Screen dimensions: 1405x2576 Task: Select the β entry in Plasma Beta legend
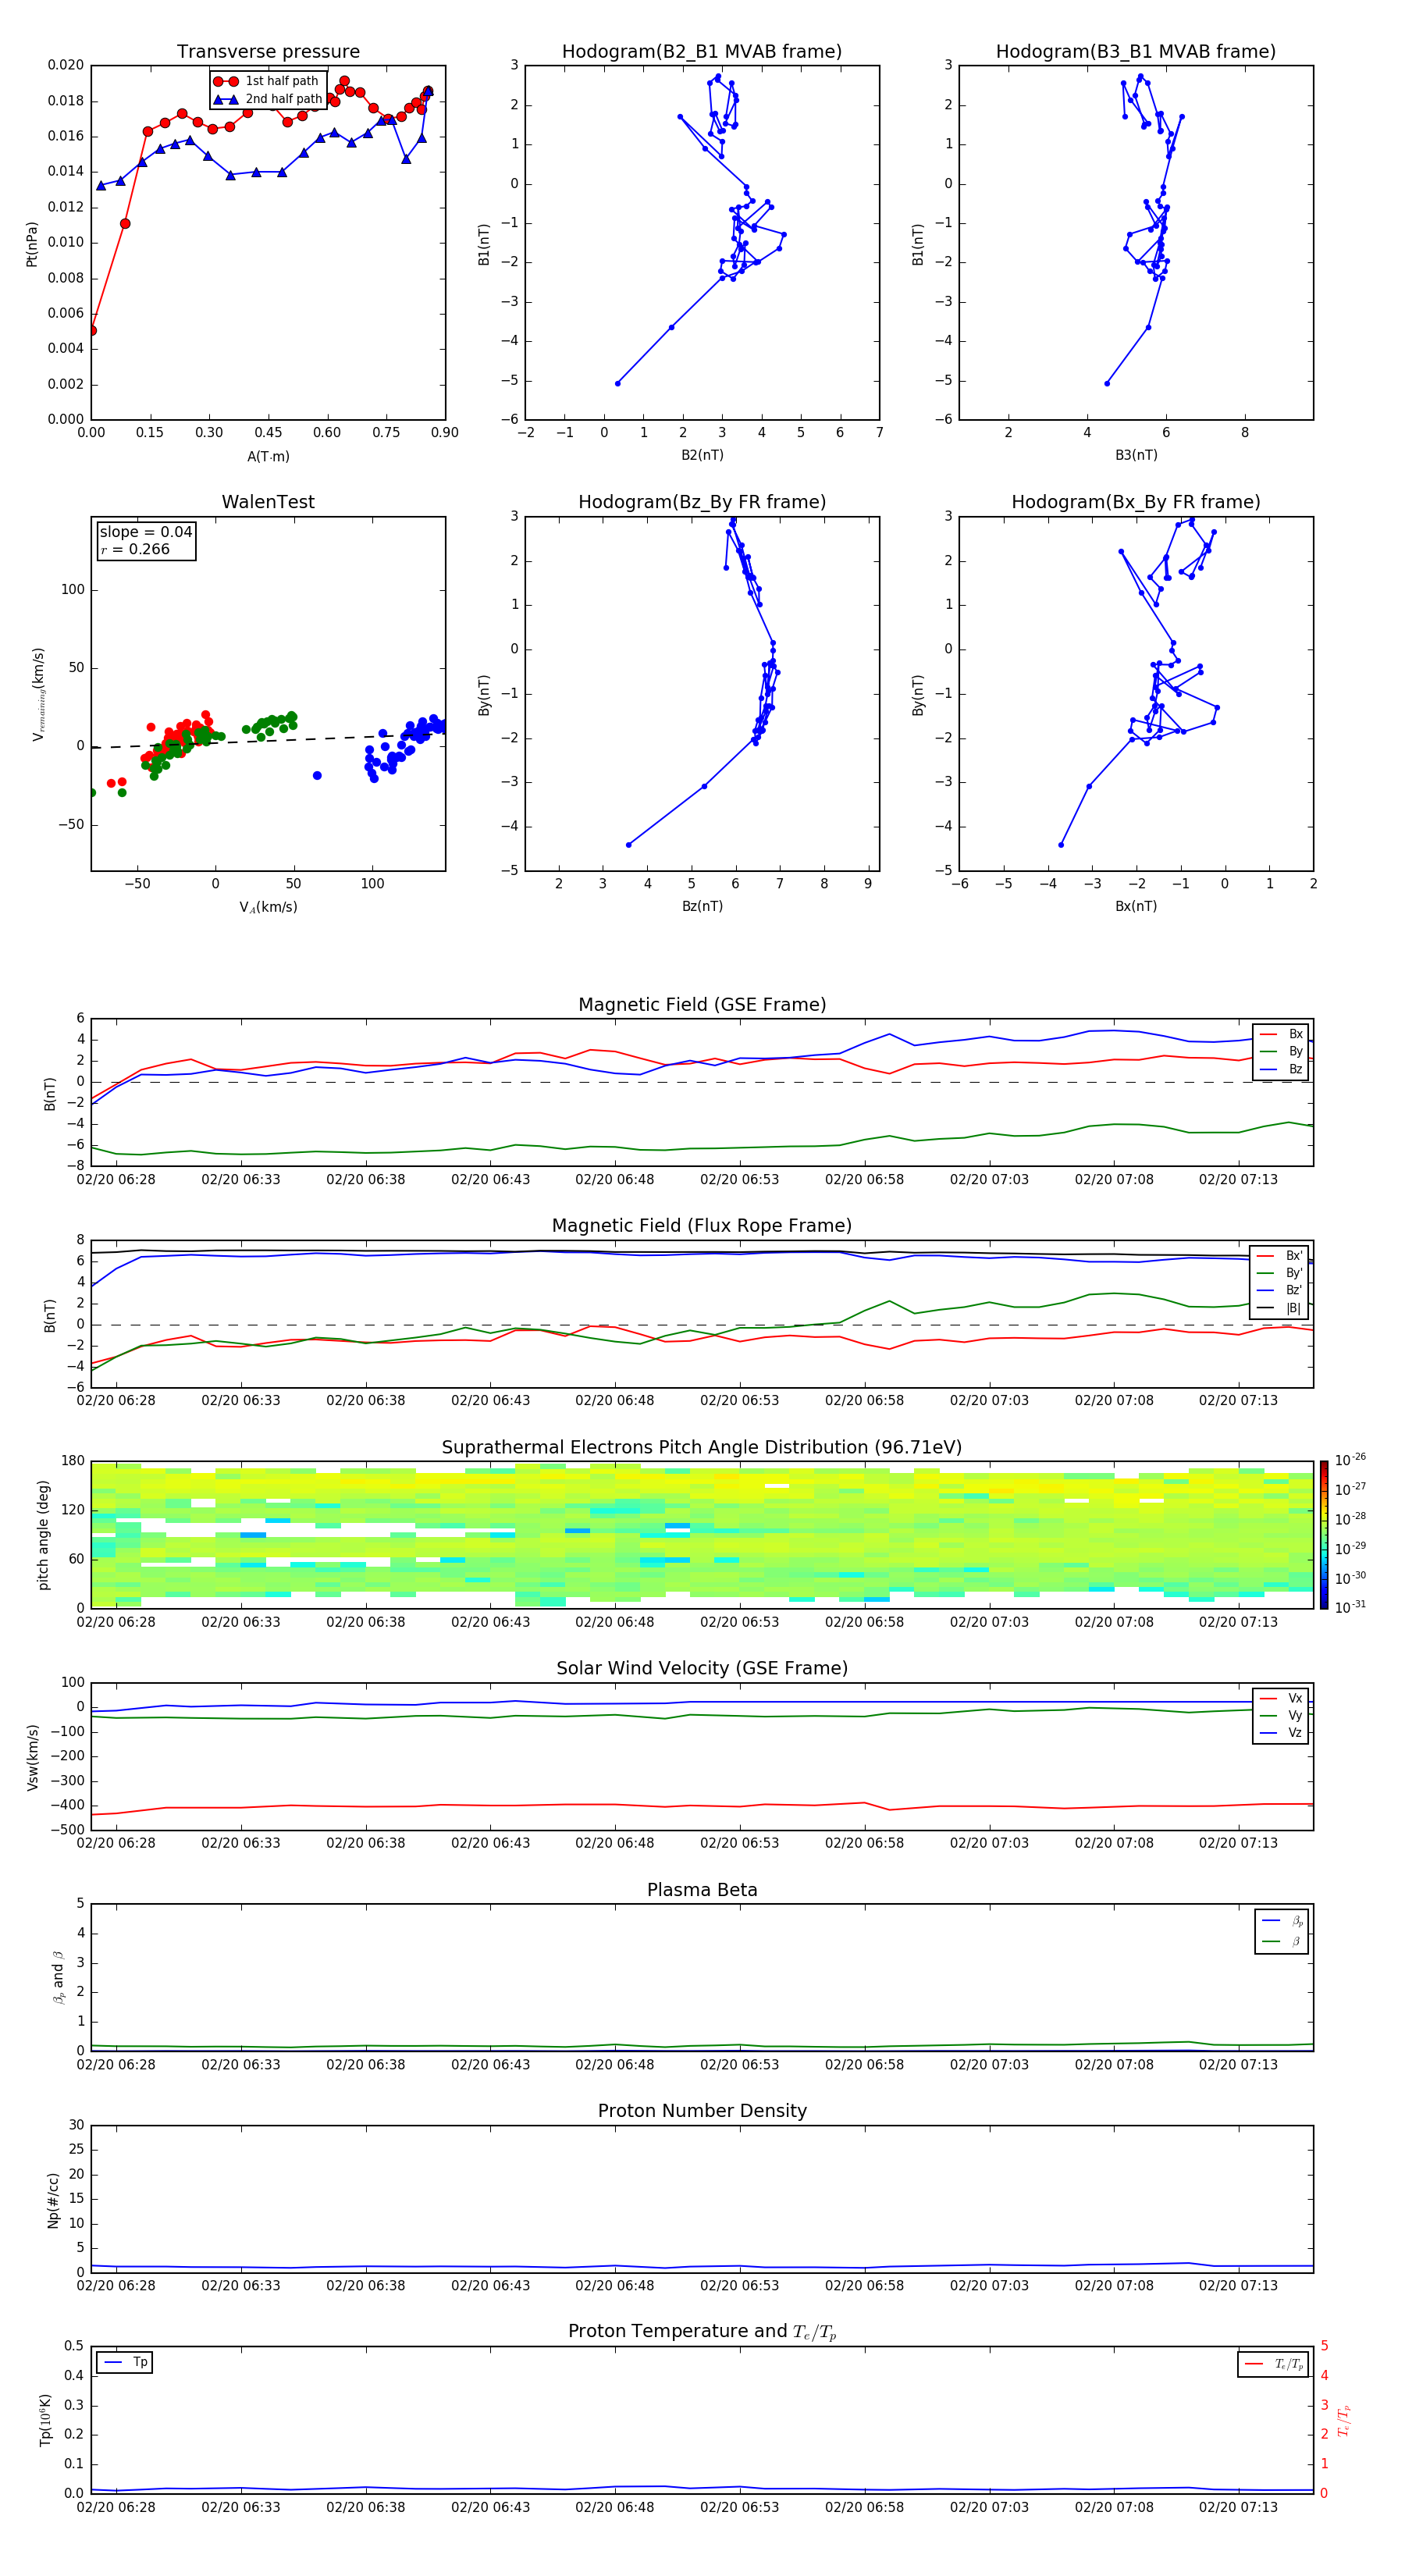(x=1282, y=1942)
